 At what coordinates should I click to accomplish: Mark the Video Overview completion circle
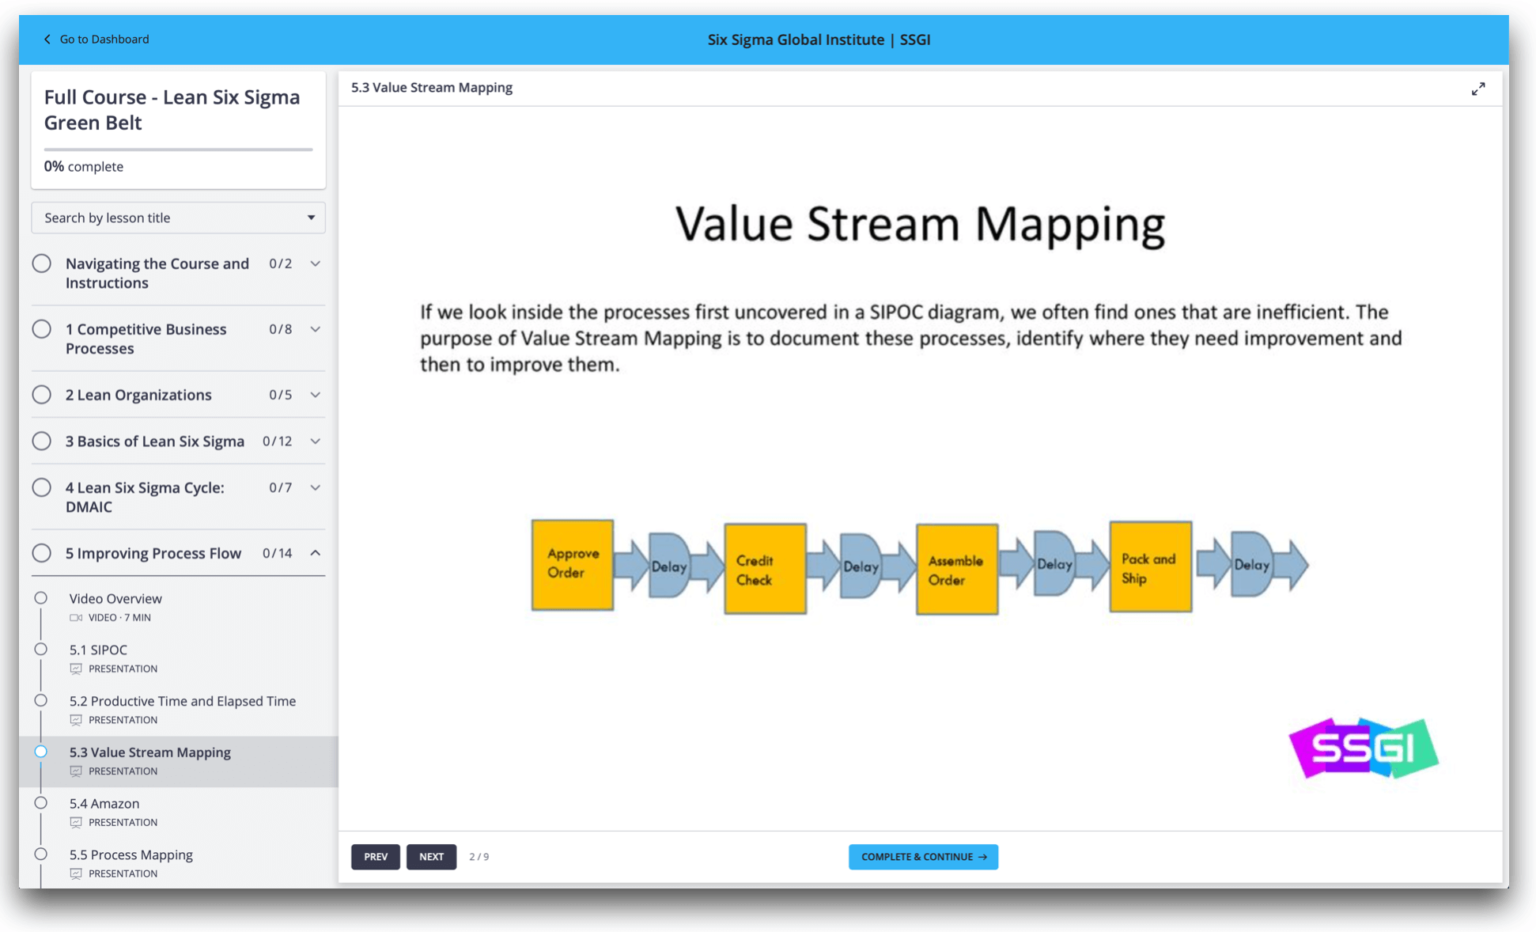(41, 597)
